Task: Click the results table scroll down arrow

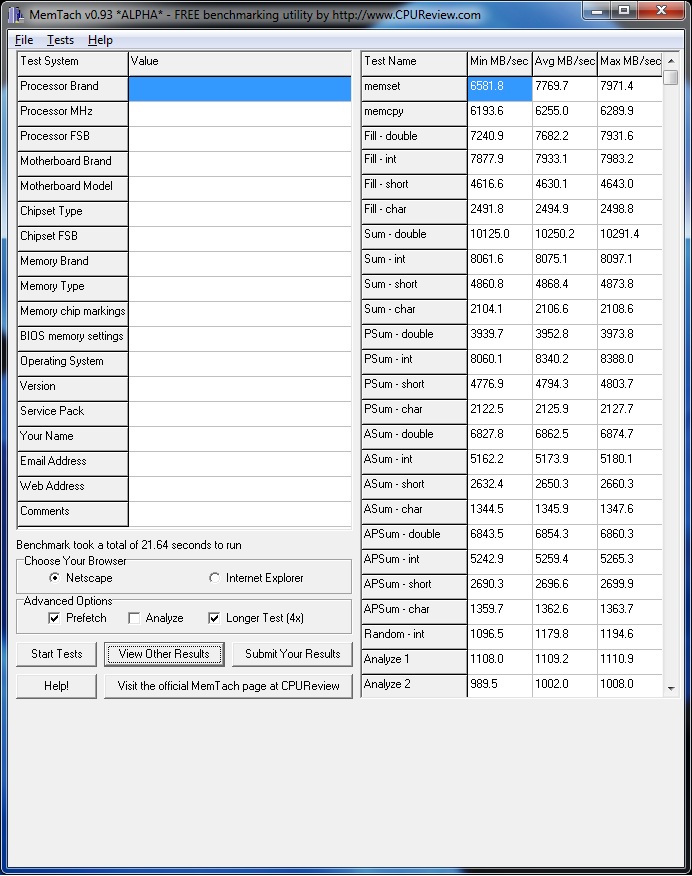Action: 671,689
